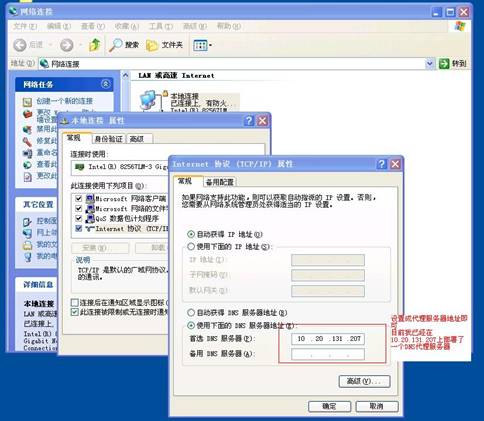
Task: Click the Back arrow toolbar icon
Action: tap(20, 45)
